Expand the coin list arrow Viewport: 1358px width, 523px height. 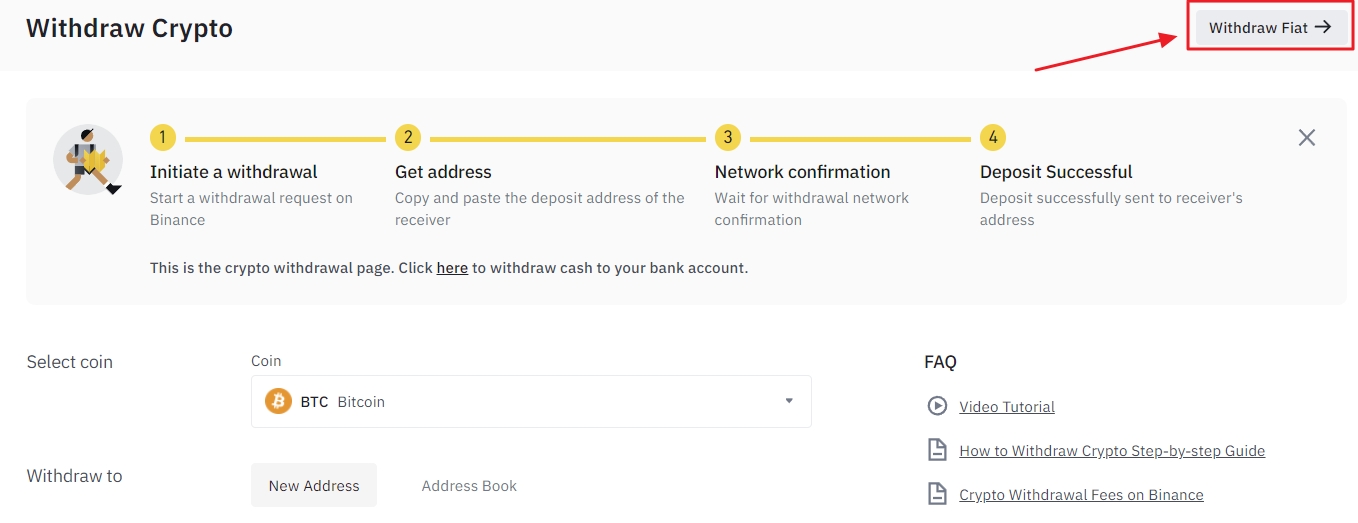coord(789,402)
